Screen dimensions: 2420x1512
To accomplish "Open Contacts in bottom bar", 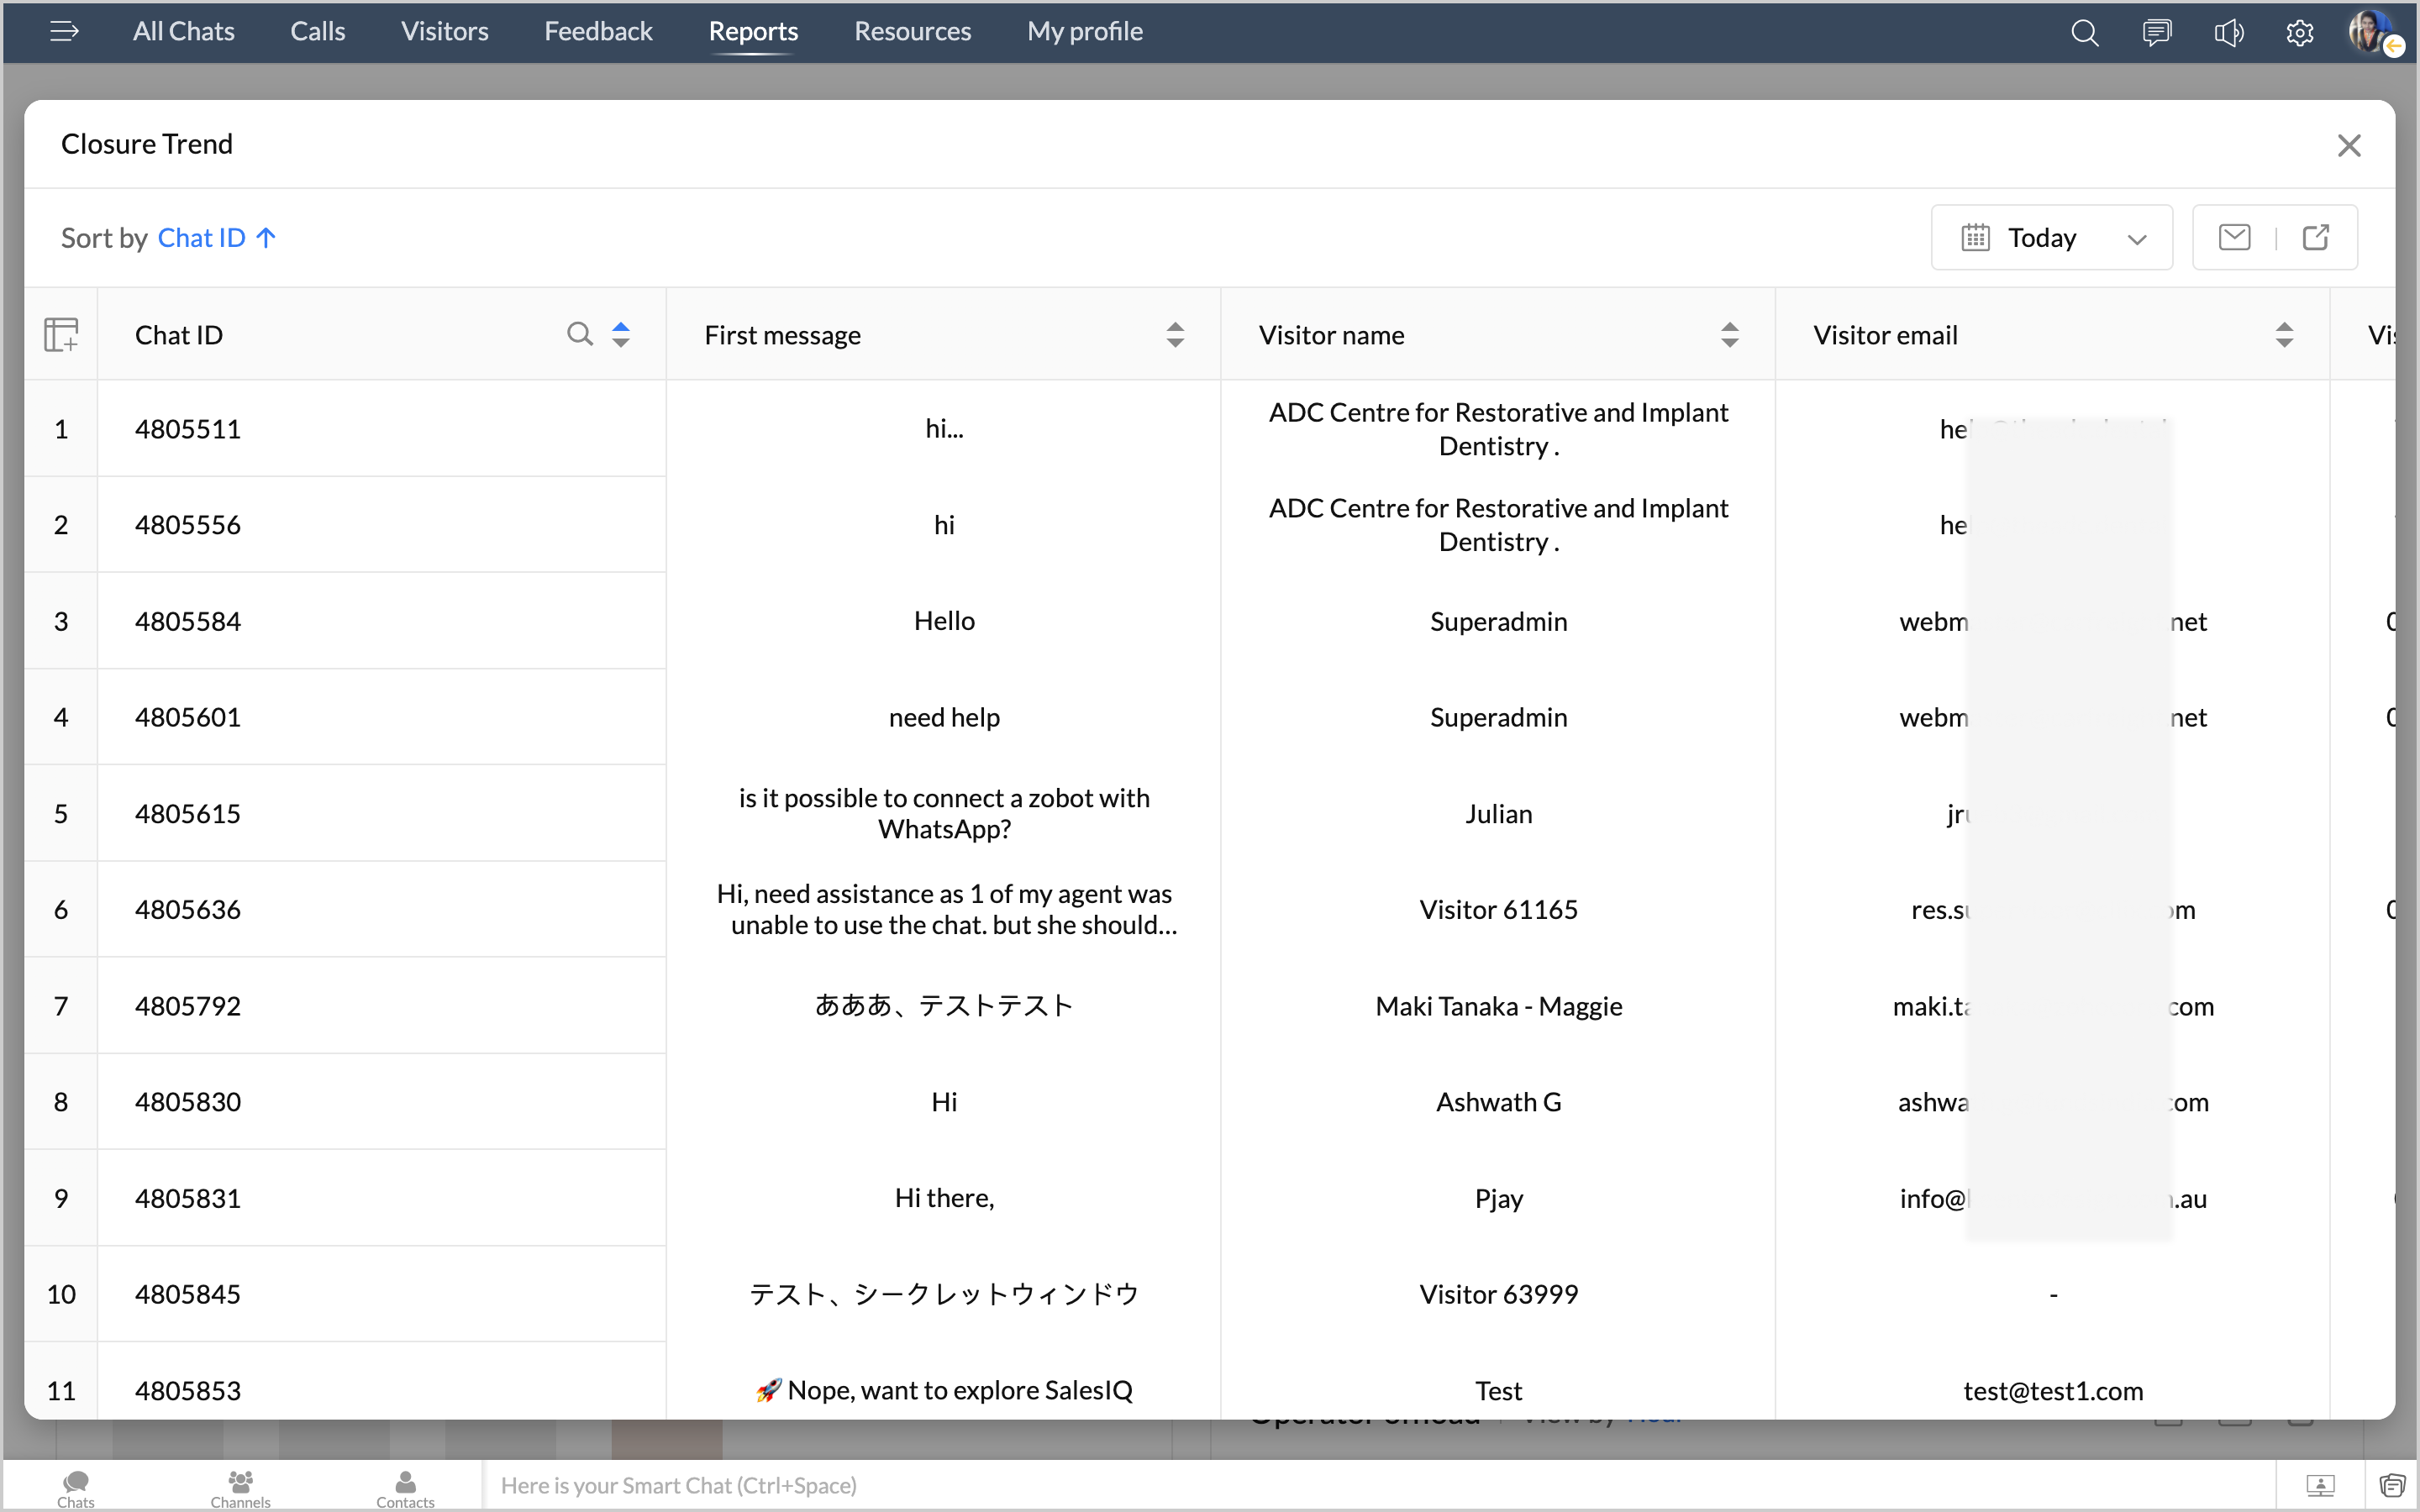I will pyautogui.click(x=405, y=1487).
